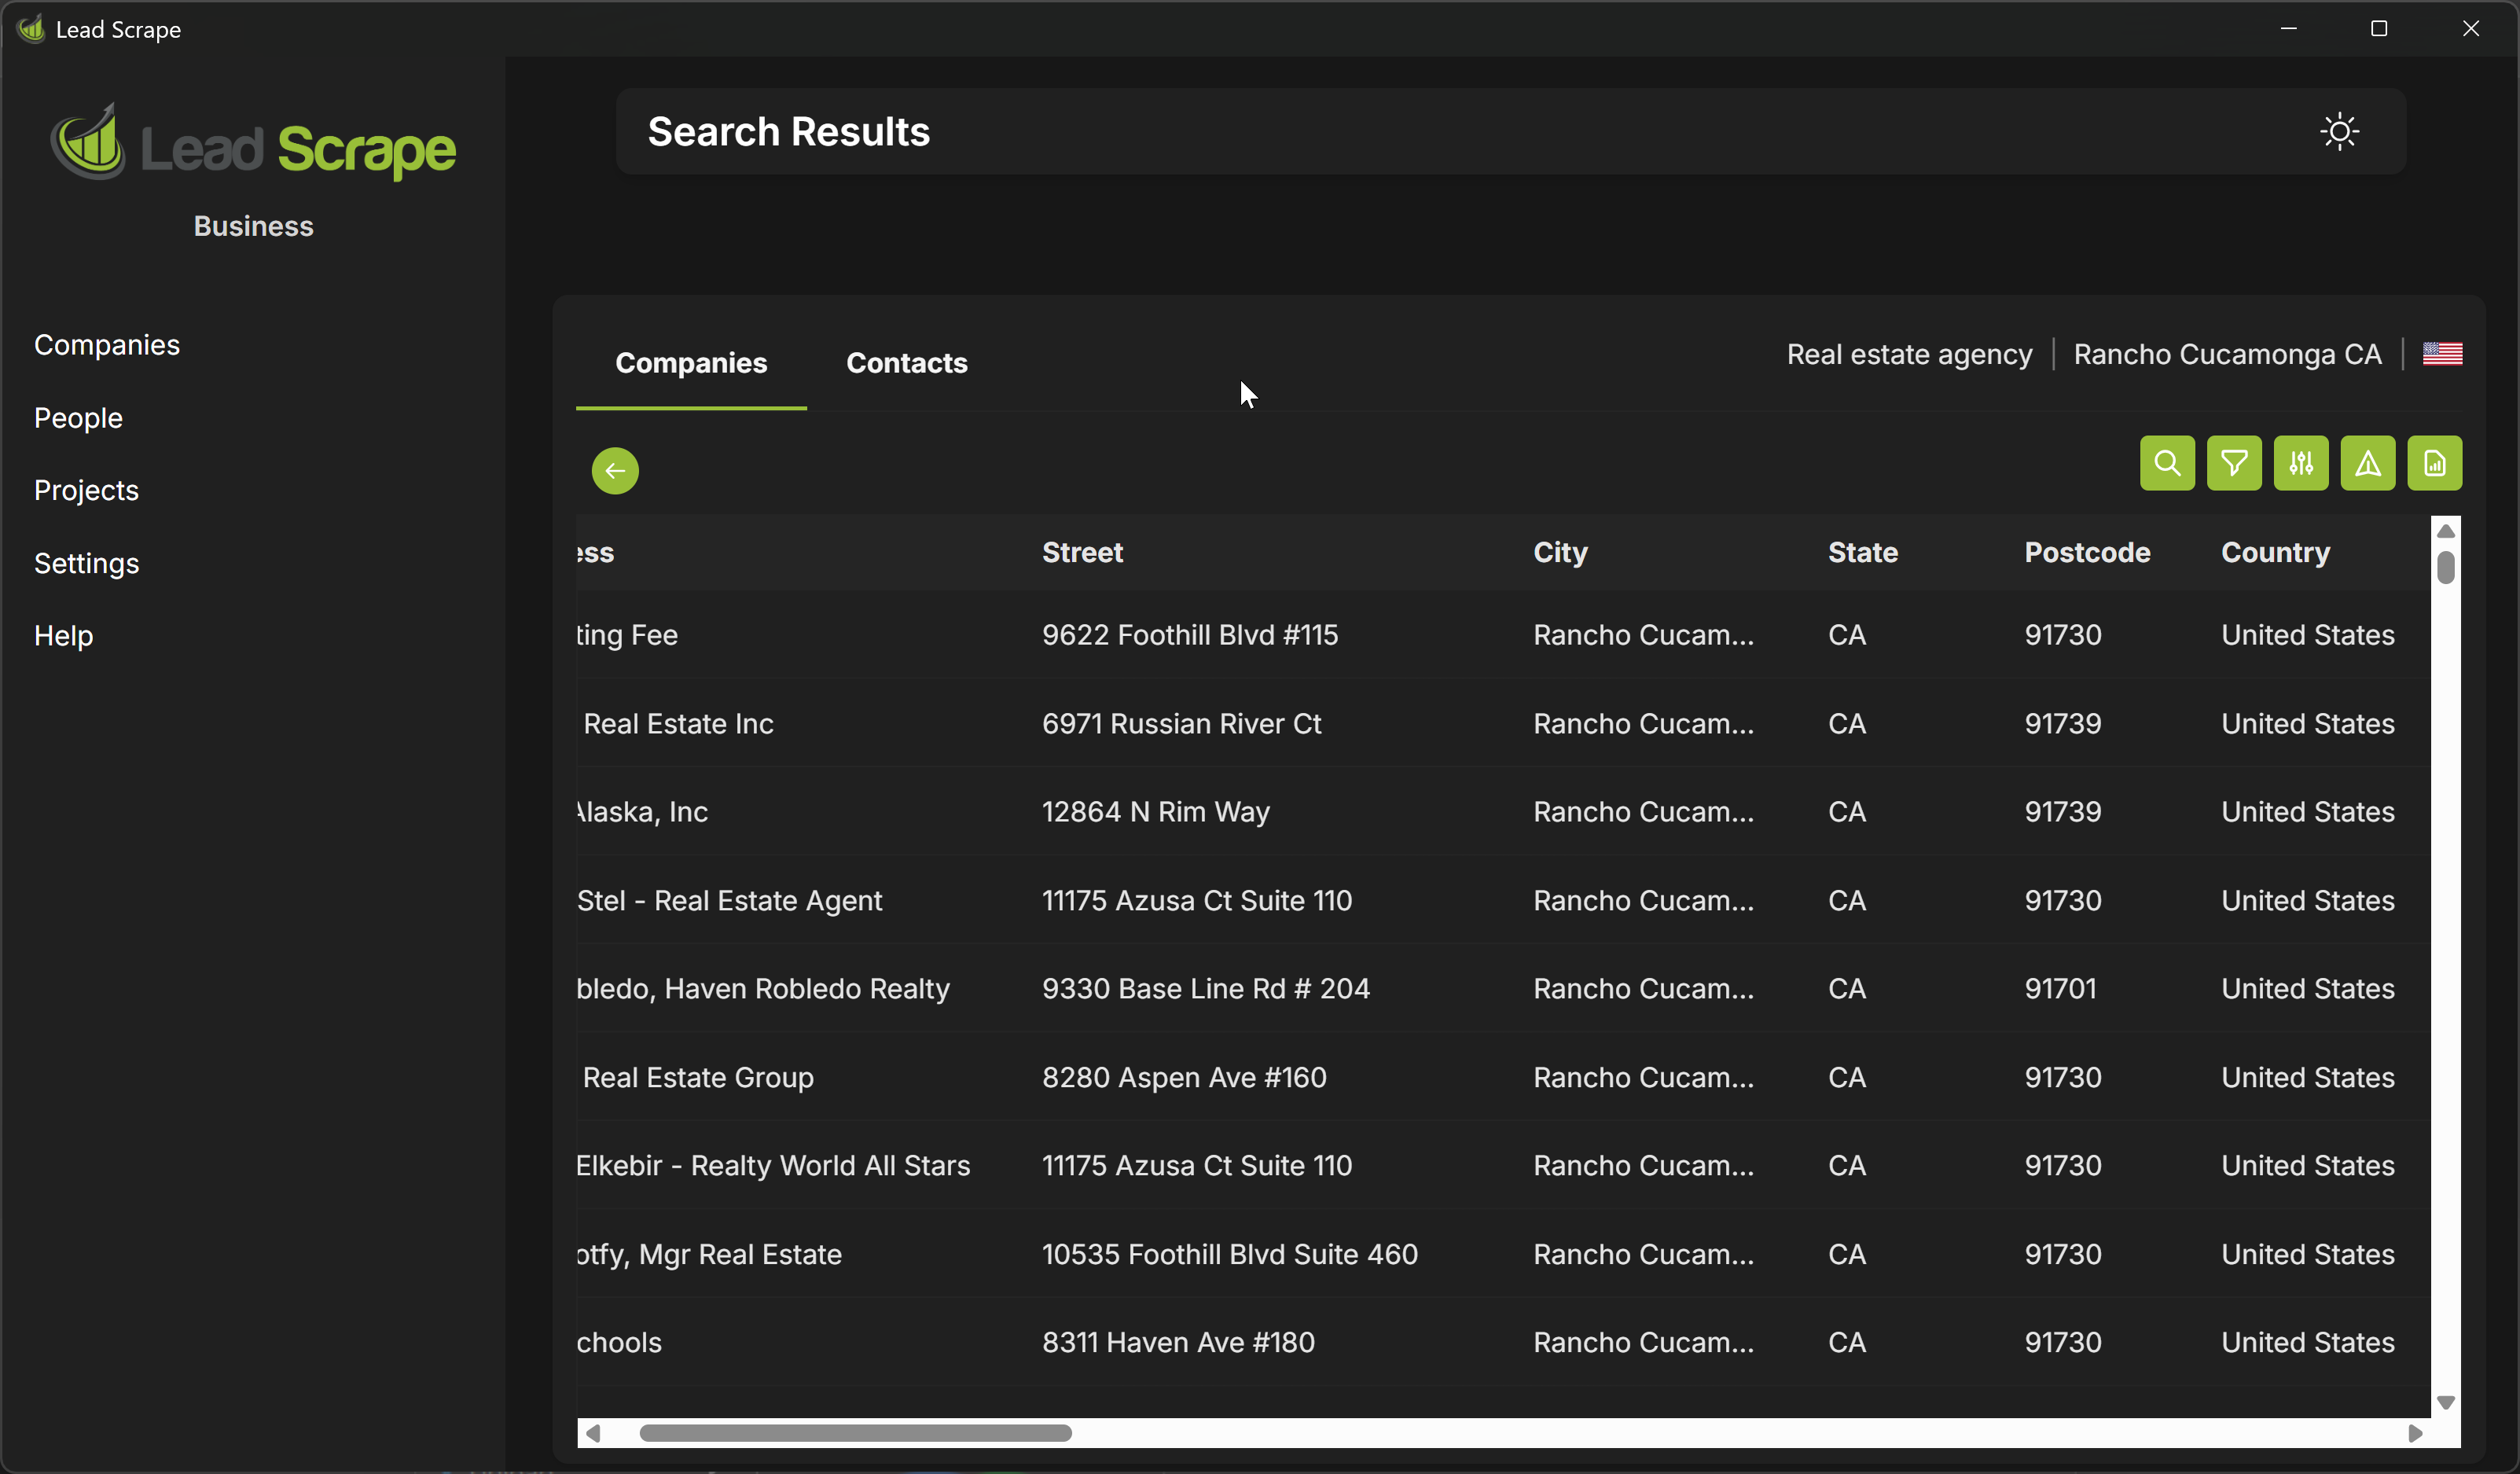The width and height of the screenshot is (2520, 1474).
Task: Click the US flag icon
Action: (x=2442, y=354)
